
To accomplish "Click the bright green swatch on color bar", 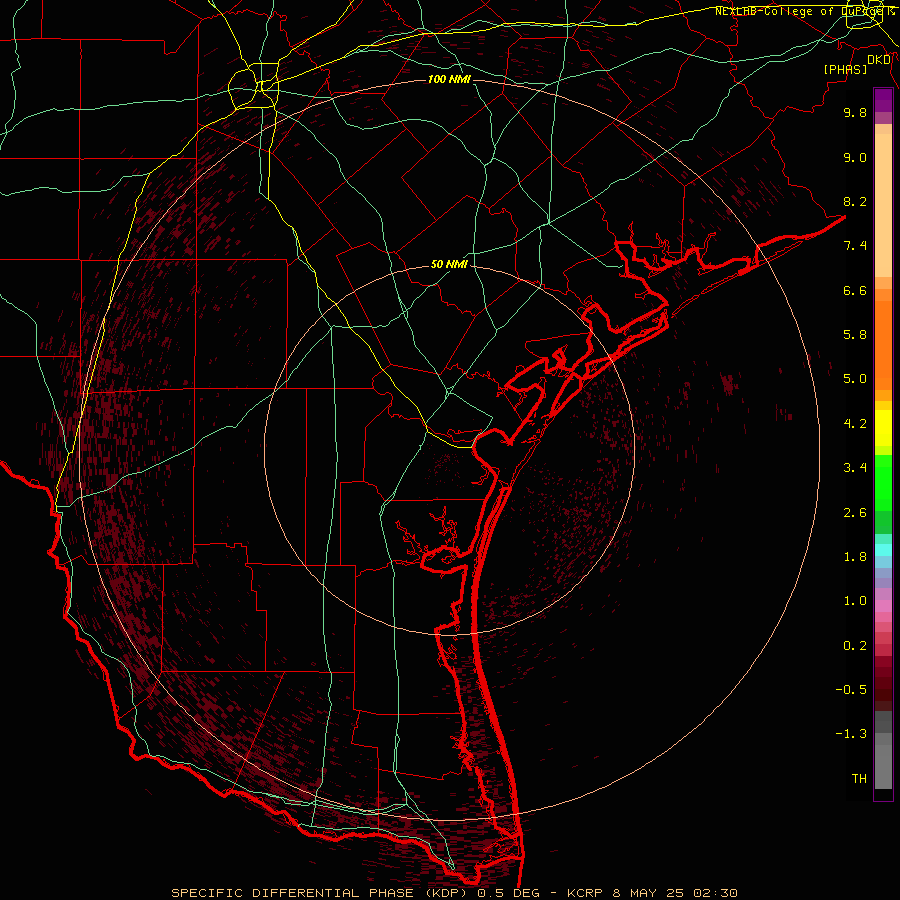I will (x=883, y=484).
